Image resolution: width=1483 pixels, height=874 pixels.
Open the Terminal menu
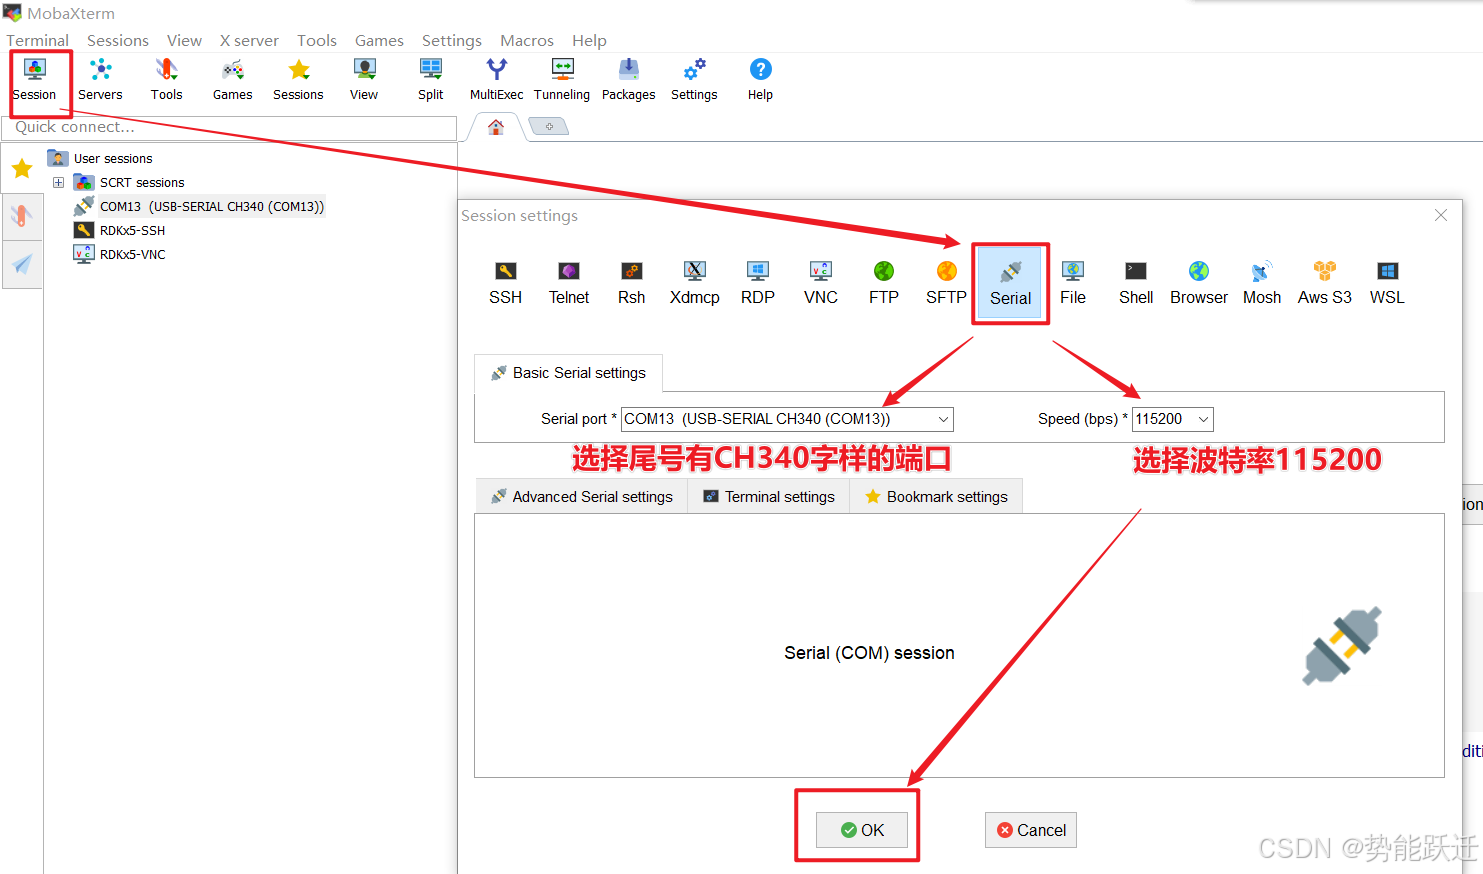(38, 40)
